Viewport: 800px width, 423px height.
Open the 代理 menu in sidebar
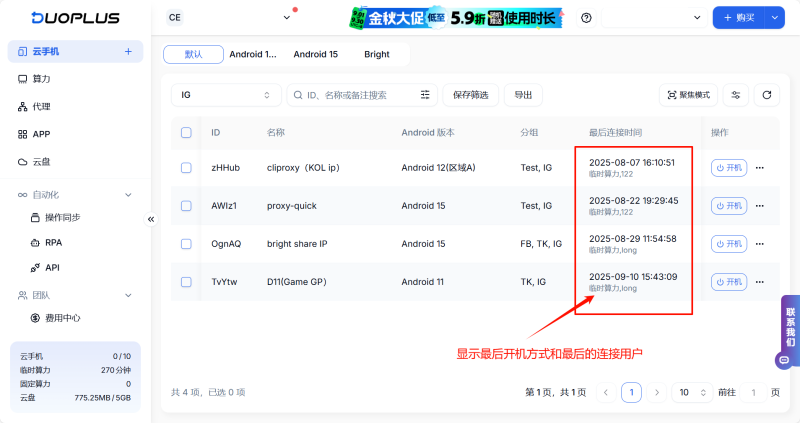41,106
